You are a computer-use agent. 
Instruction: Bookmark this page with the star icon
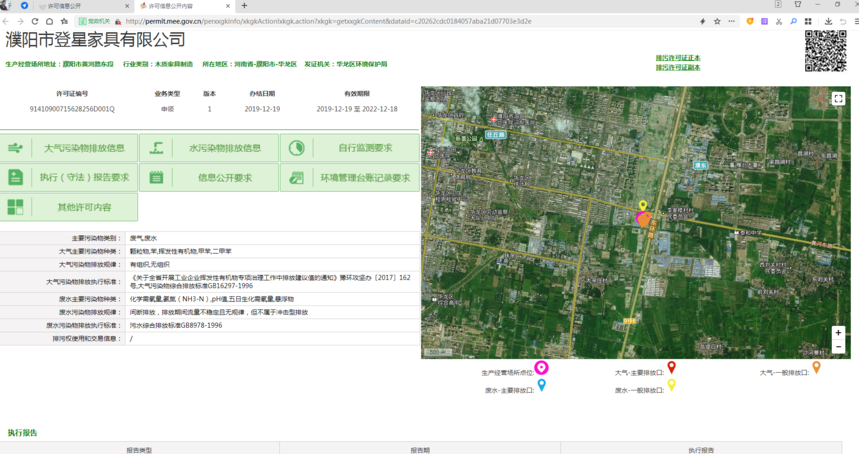pyautogui.click(x=717, y=21)
